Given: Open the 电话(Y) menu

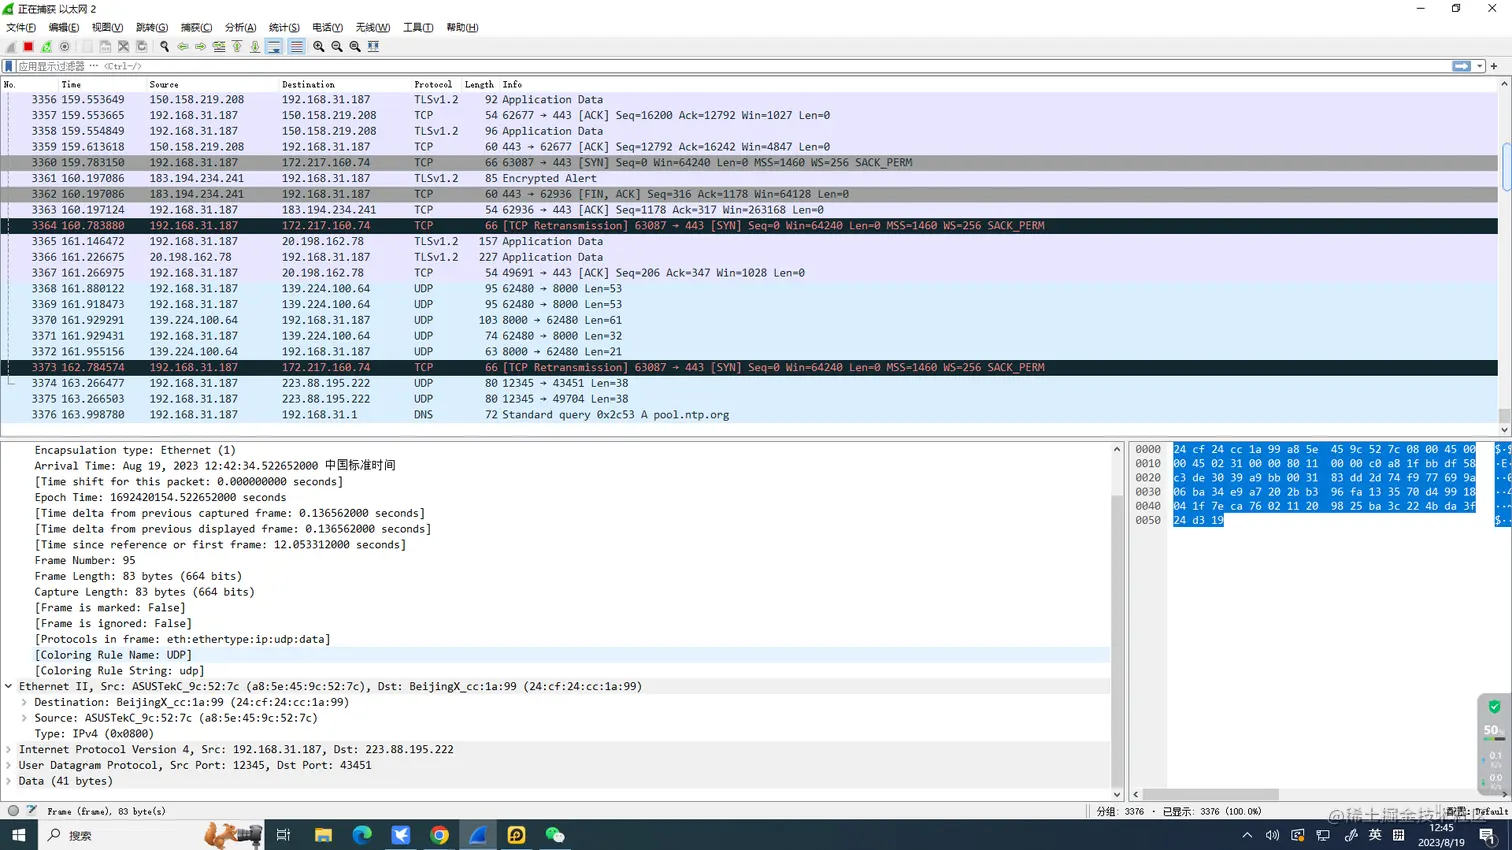Looking at the screenshot, I should [x=327, y=27].
